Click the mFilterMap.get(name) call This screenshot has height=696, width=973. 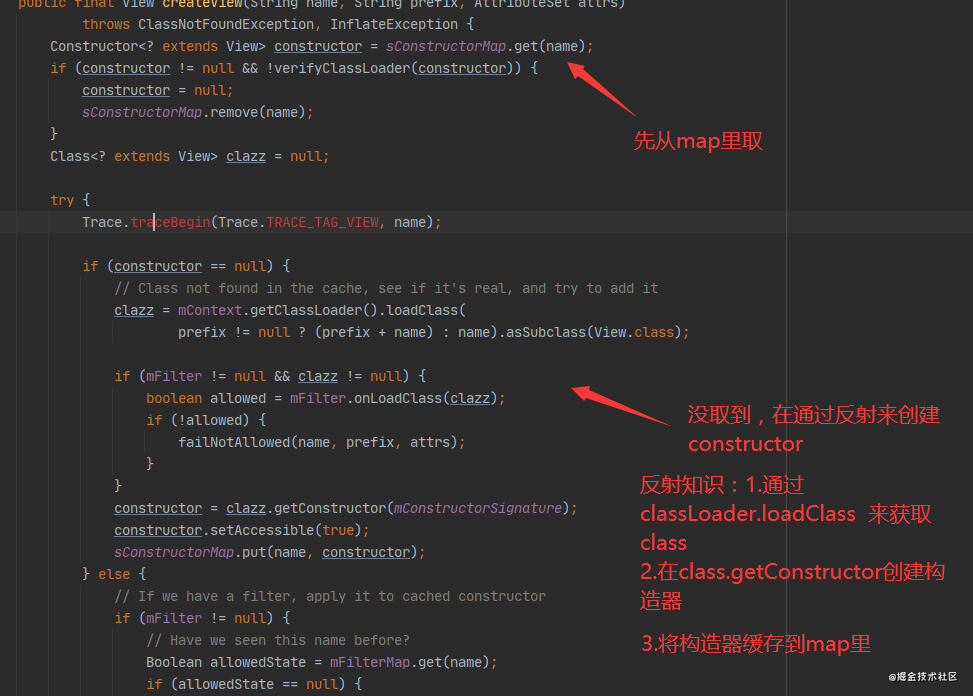(x=410, y=663)
